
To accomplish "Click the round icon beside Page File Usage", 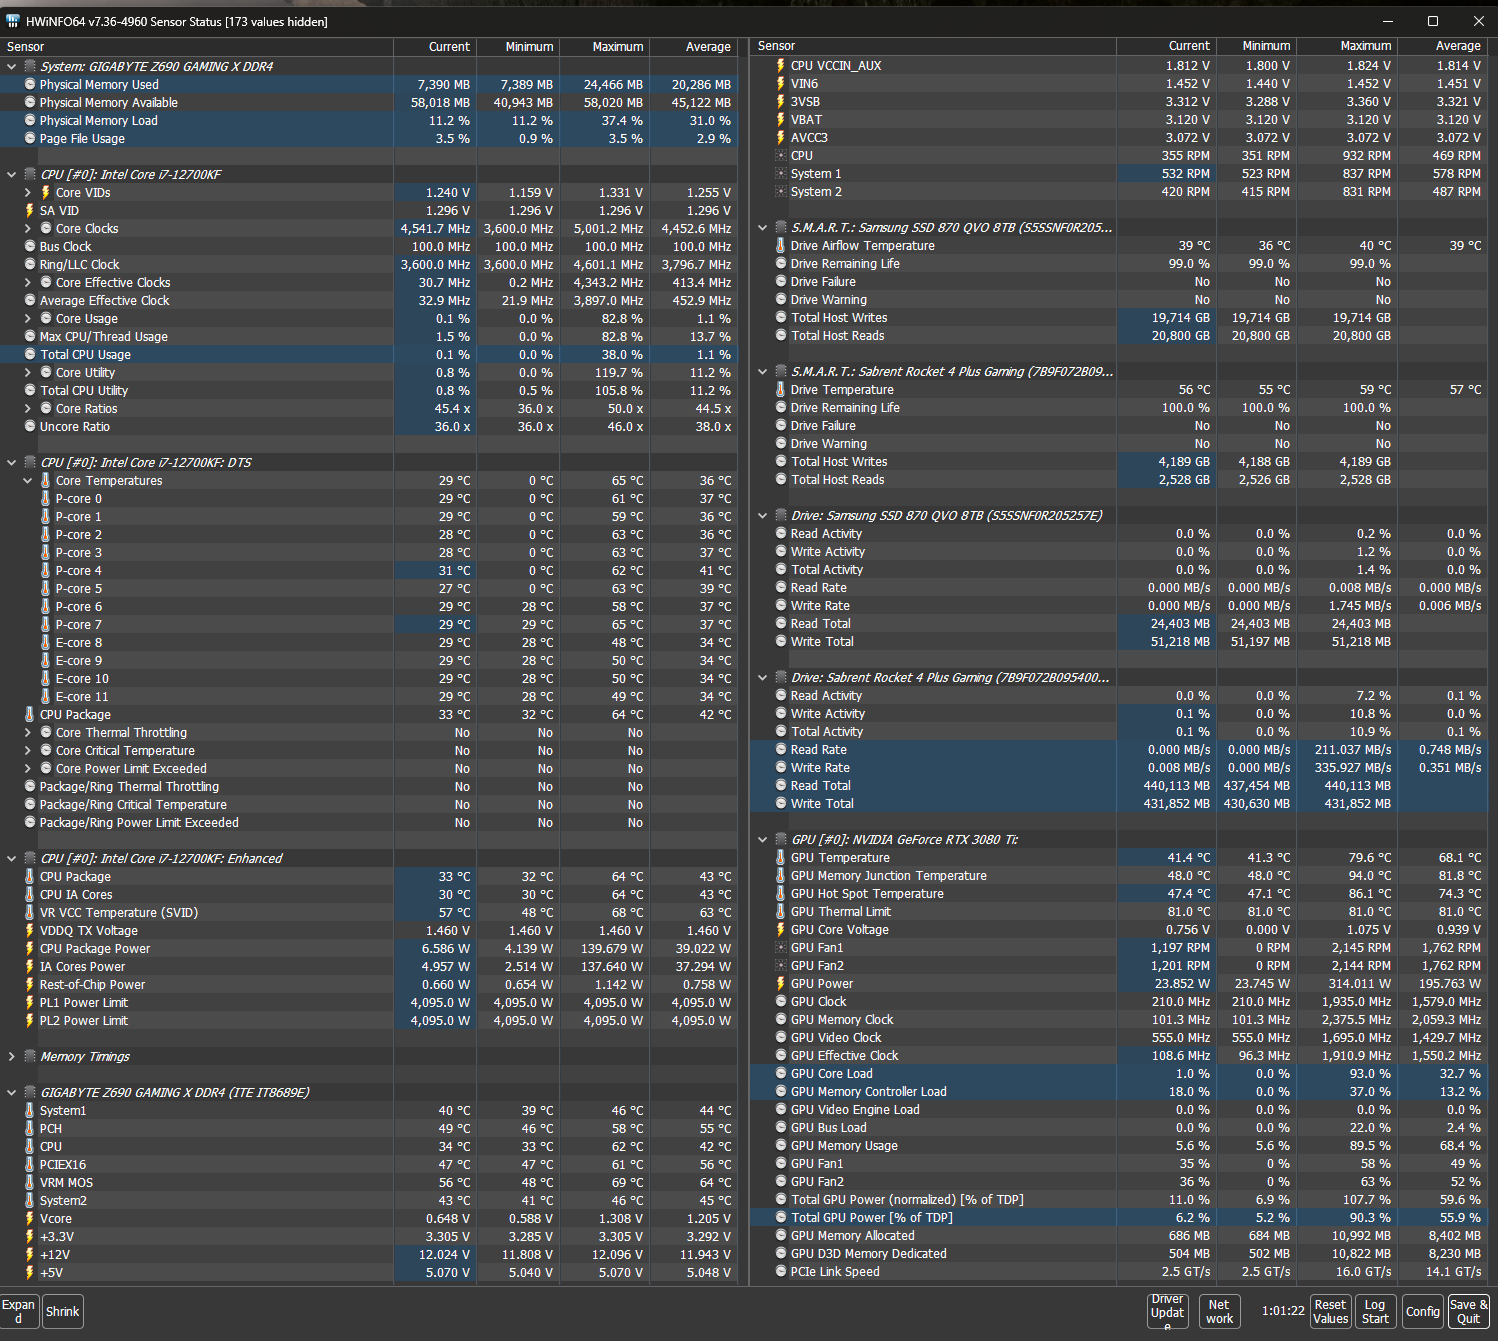I will click(x=30, y=139).
